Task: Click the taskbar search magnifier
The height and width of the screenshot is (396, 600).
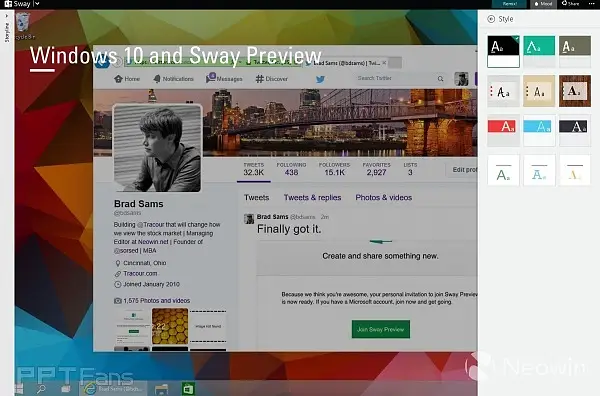Action: point(41,389)
